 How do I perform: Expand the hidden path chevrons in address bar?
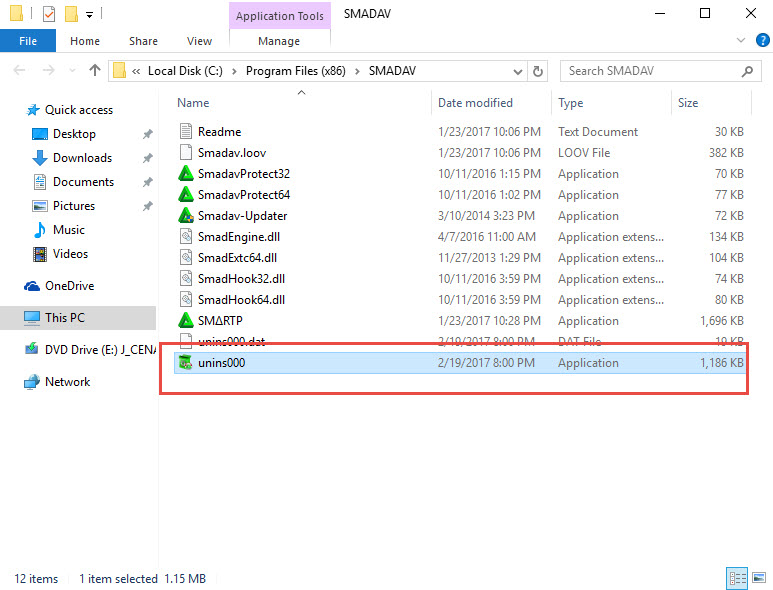point(136,71)
